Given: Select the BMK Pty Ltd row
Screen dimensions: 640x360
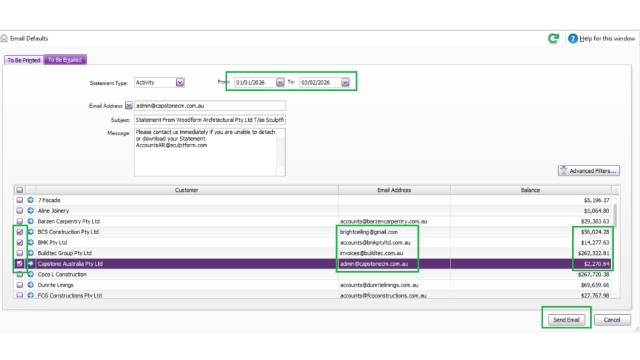Looking at the screenshot, I should tap(313, 242).
